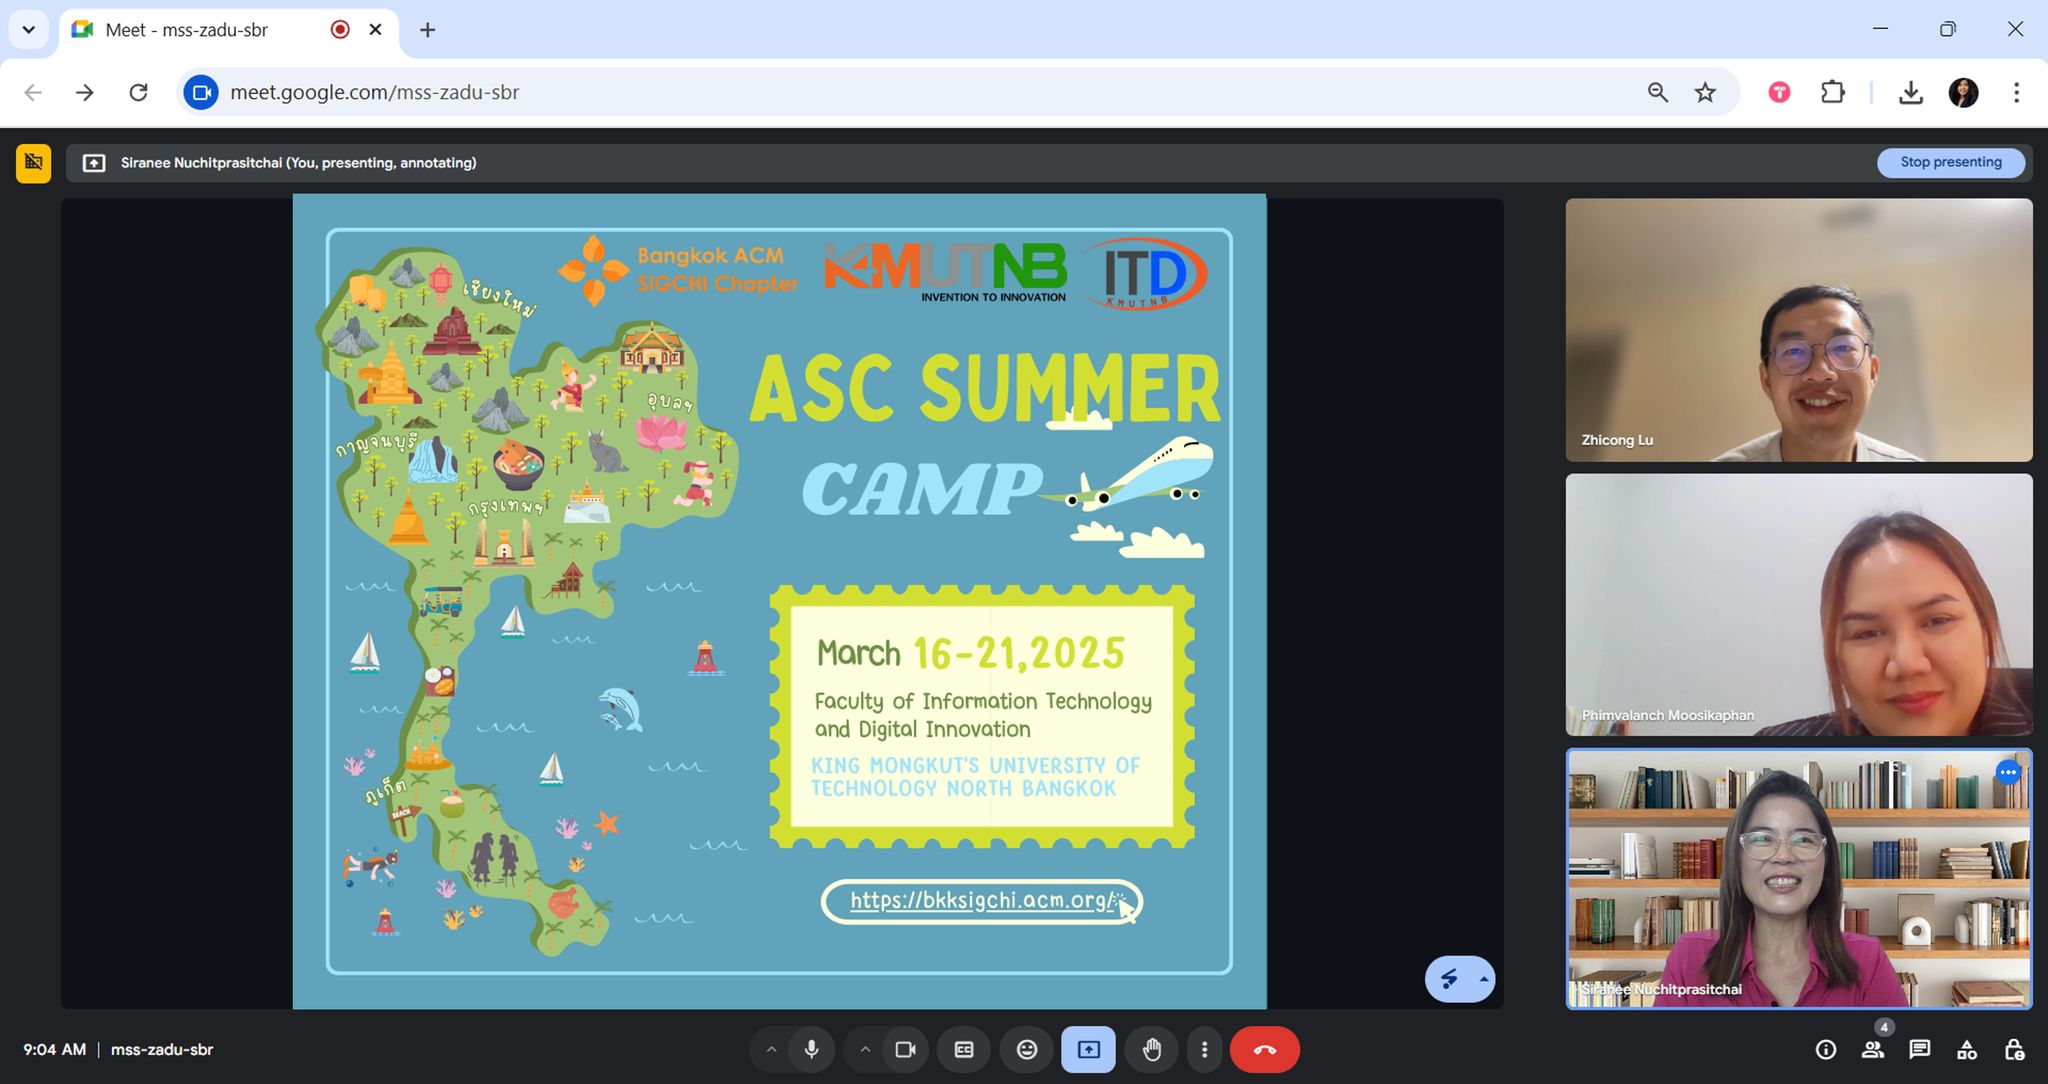The width and height of the screenshot is (2048, 1084).
Task: Open the zoom magnifier in address bar
Action: click(1657, 92)
